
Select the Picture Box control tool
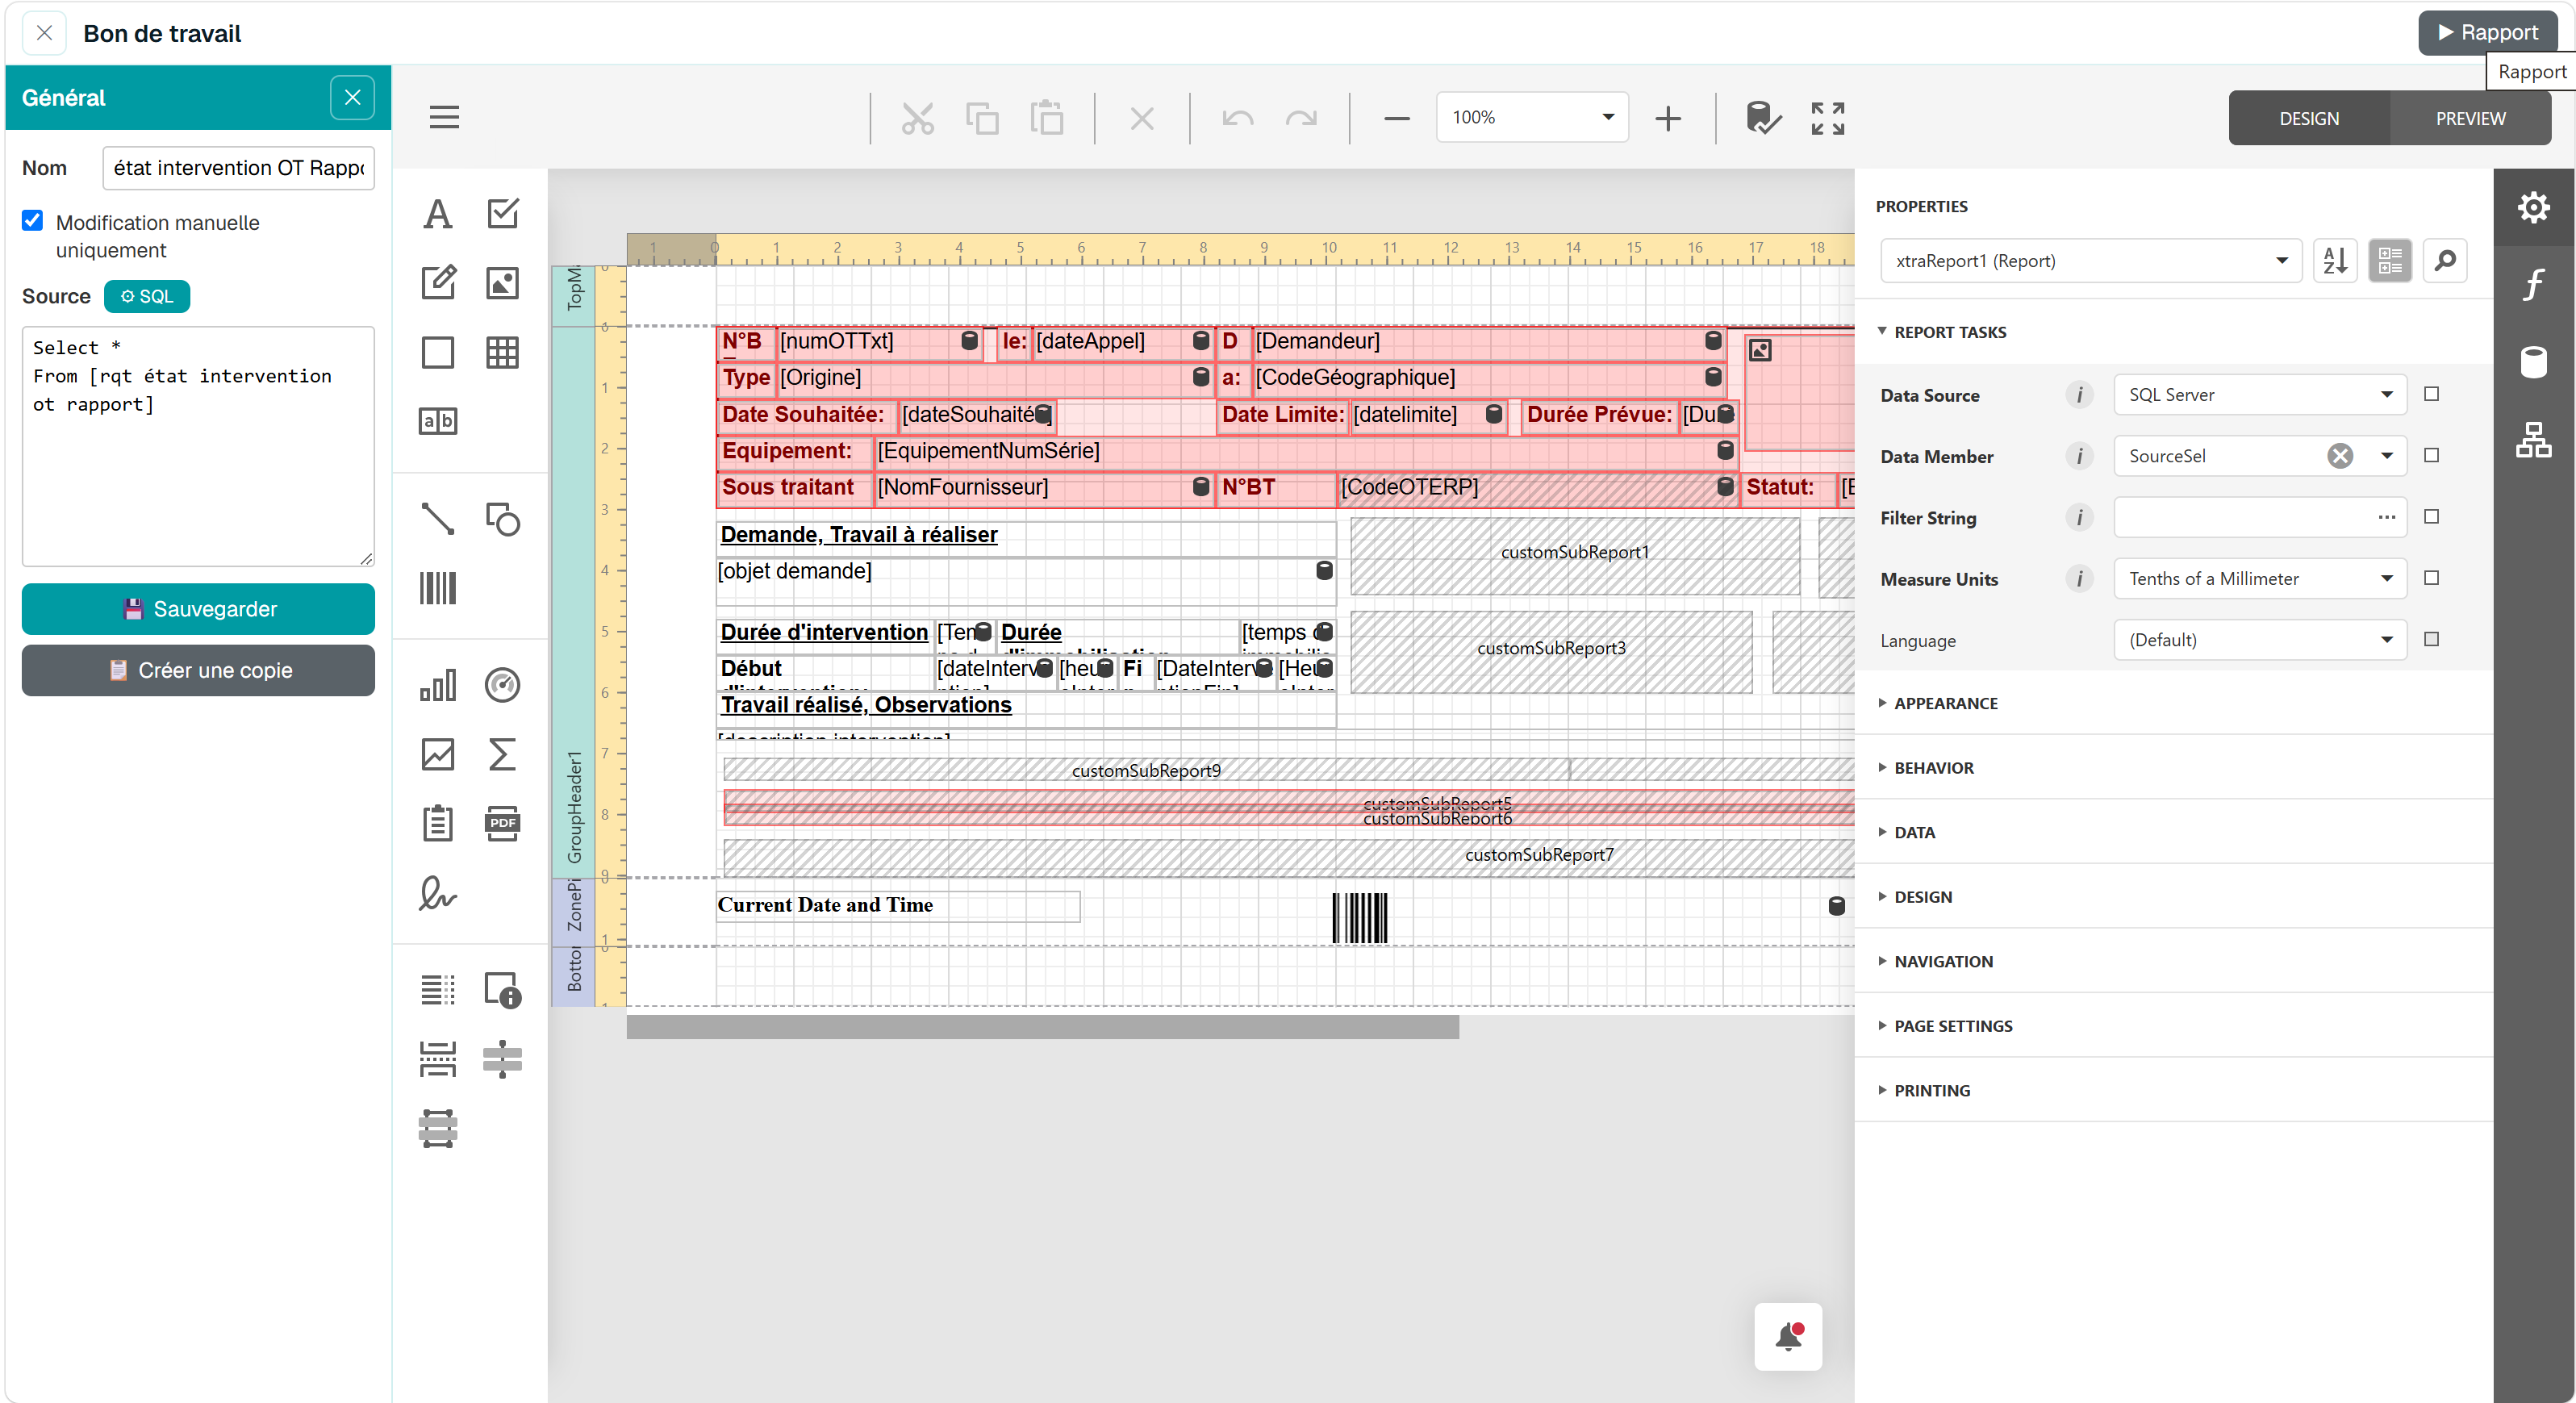click(502, 283)
